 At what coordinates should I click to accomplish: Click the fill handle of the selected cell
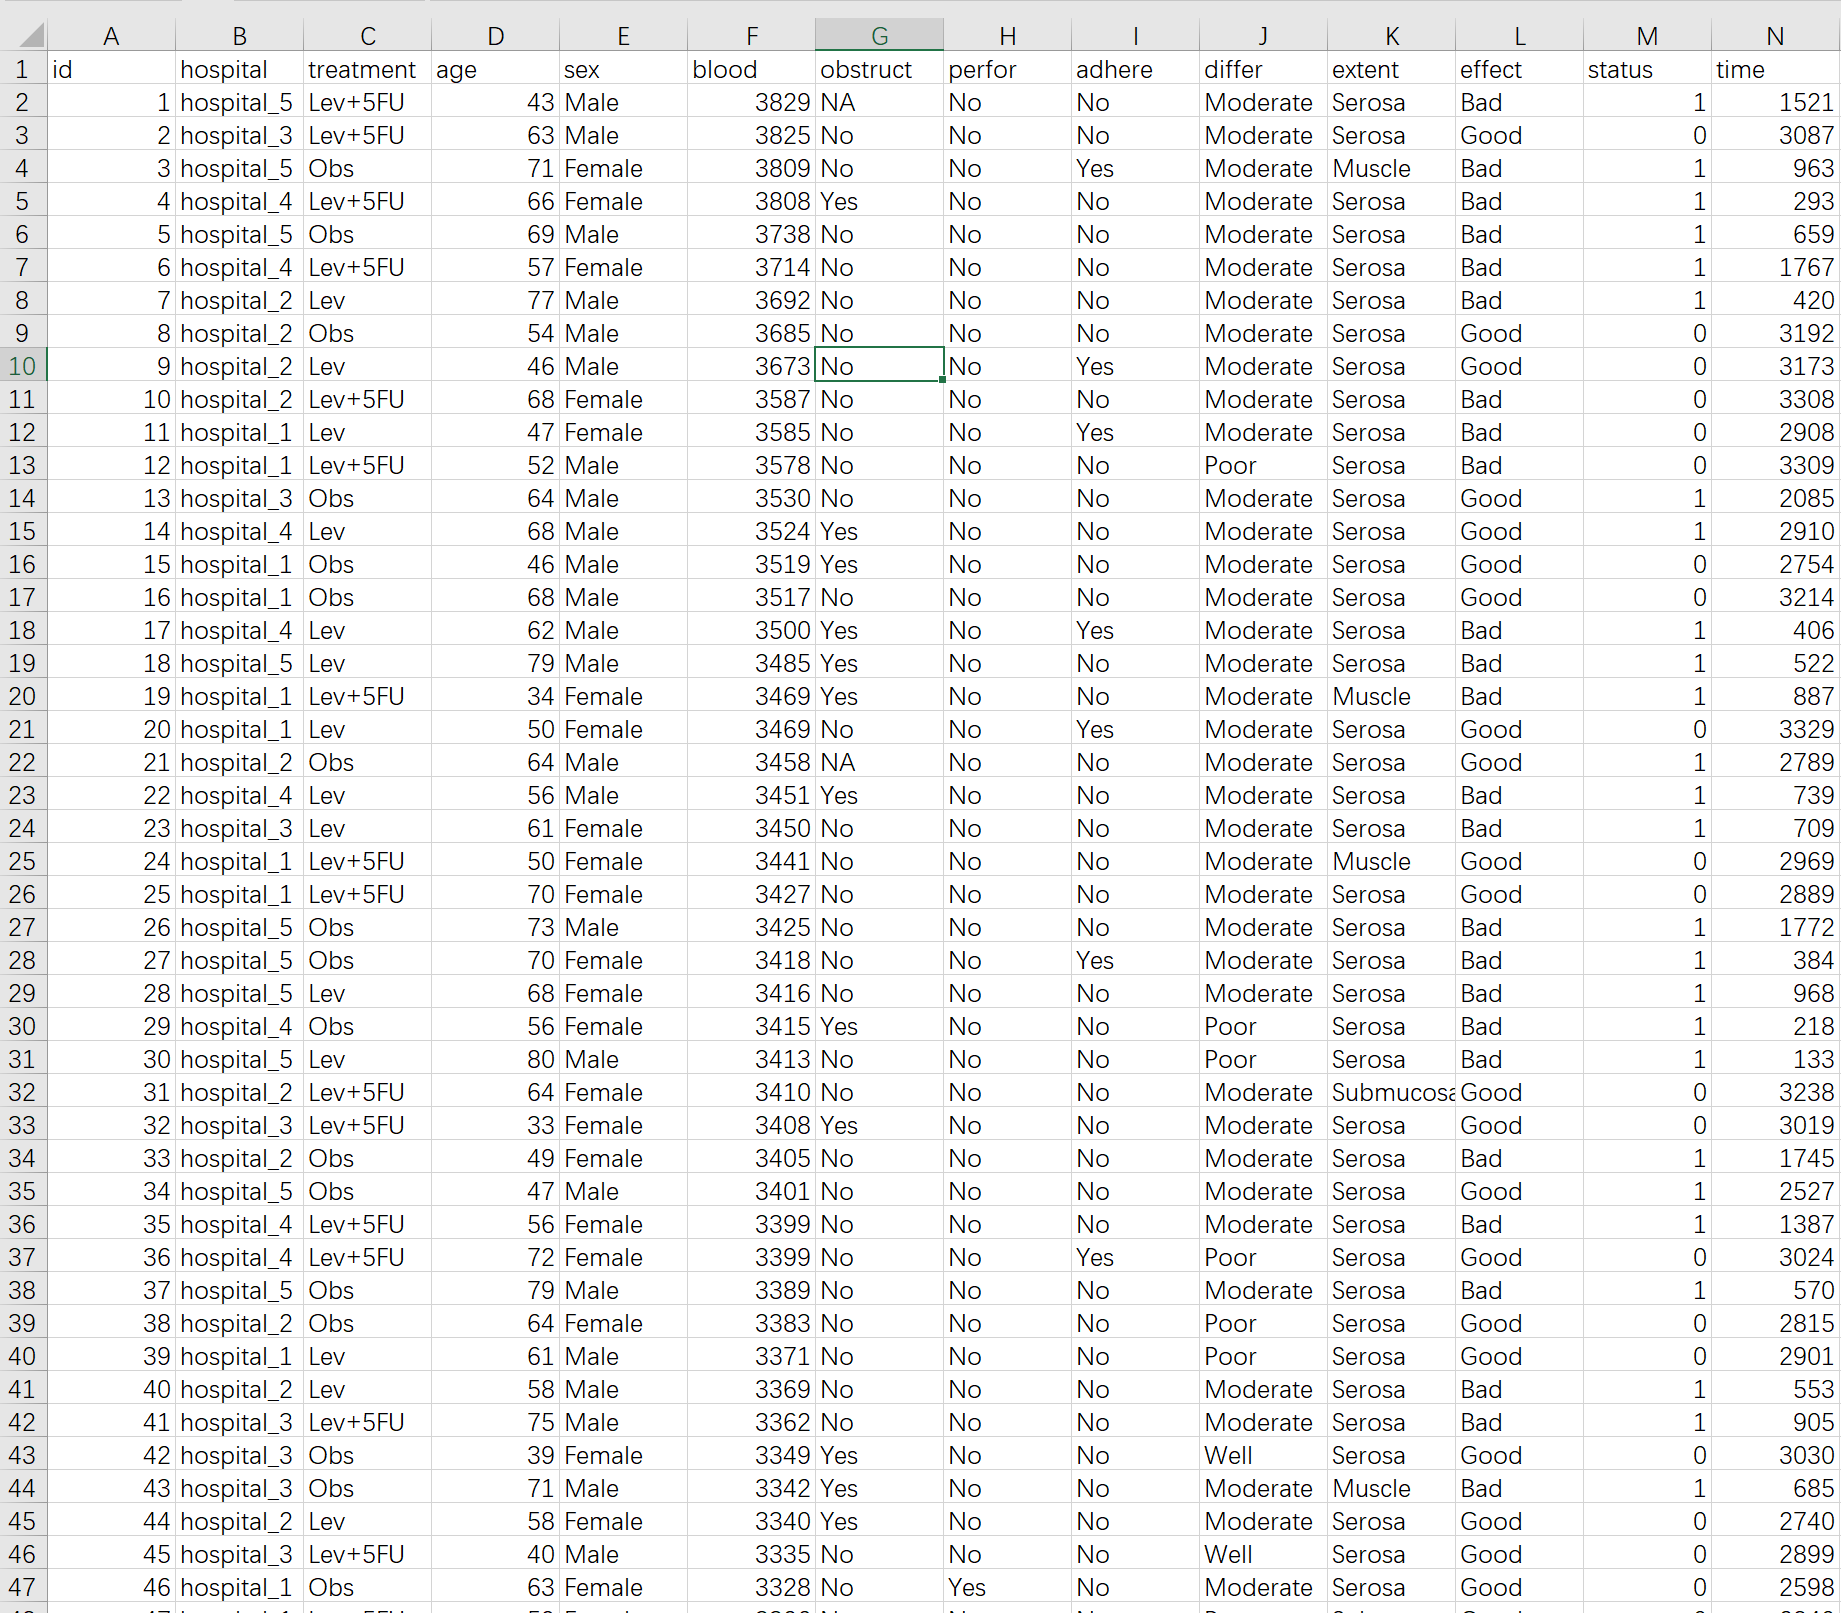point(943,380)
